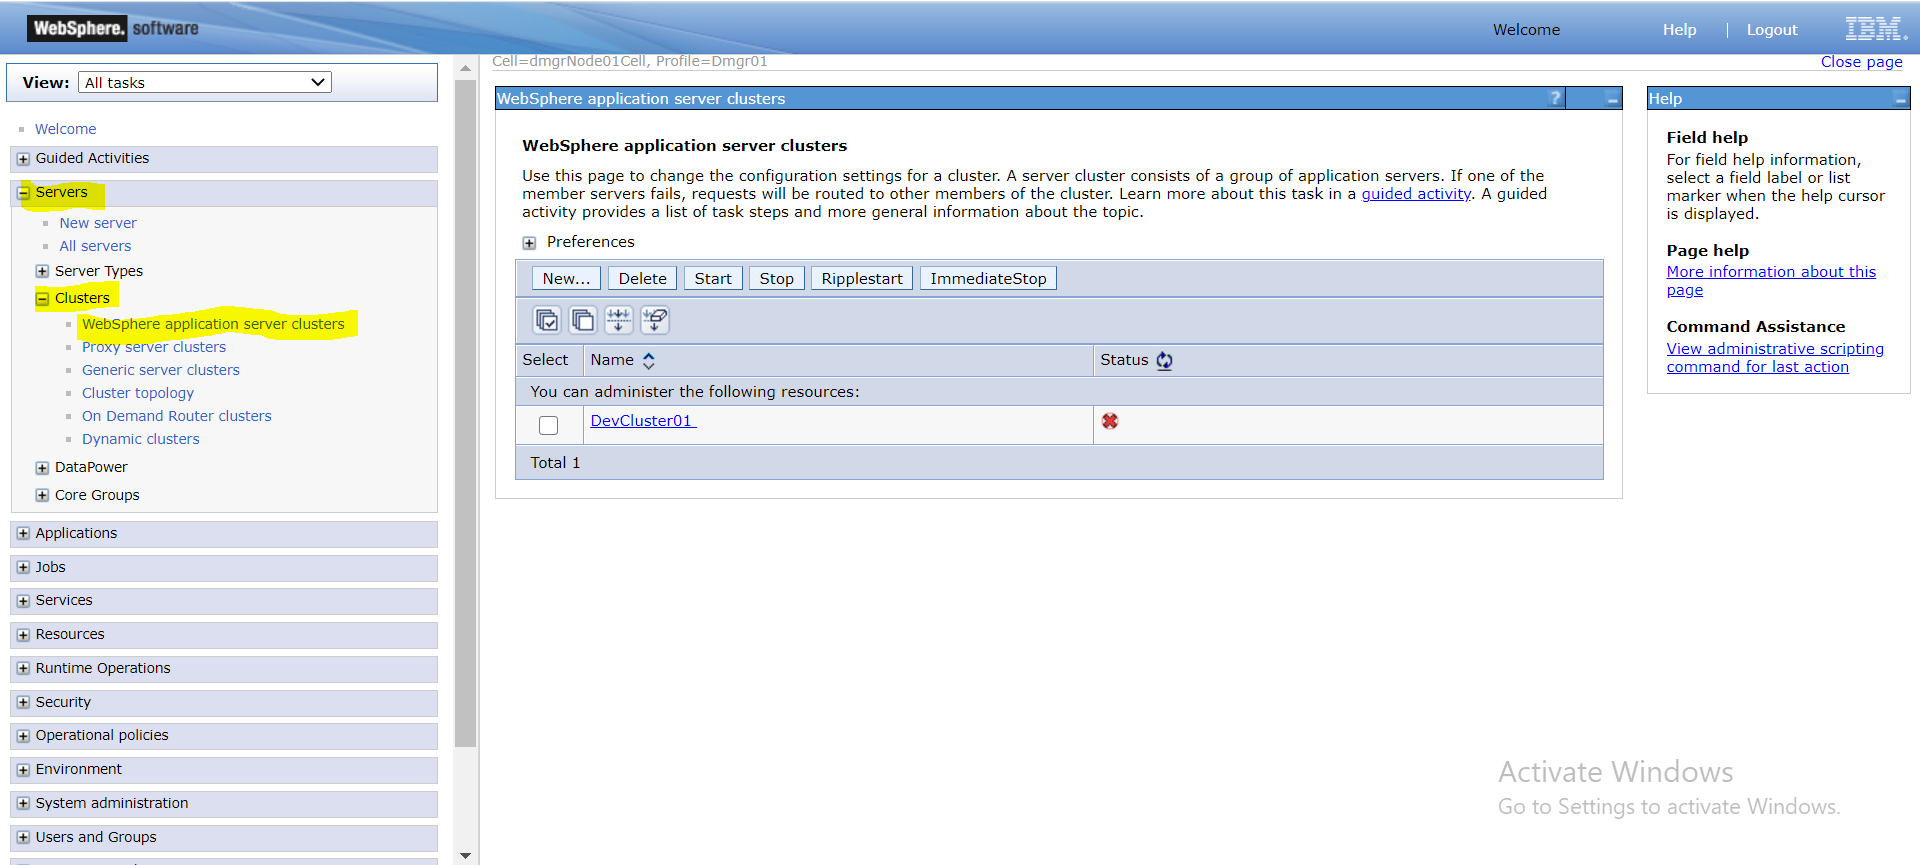The width and height of the screenshot is (1920, 865).
Task: Open the View All tasks dropdown
Action: 205,82
